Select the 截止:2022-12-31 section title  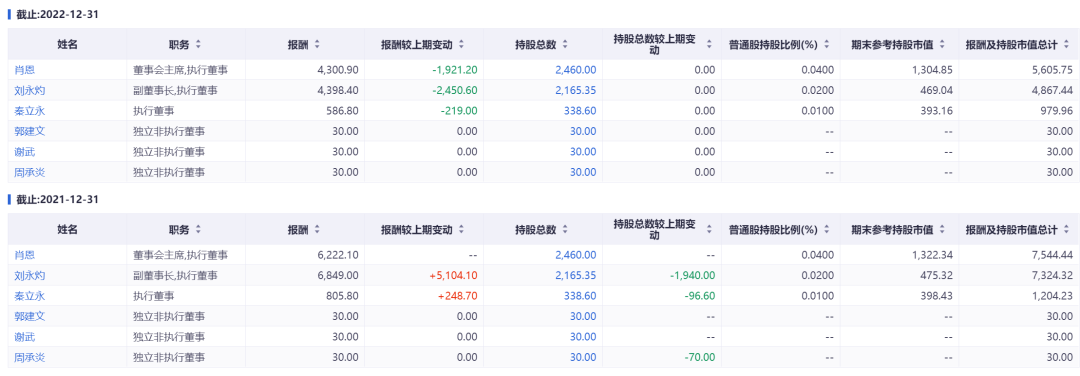click(58, 14)
